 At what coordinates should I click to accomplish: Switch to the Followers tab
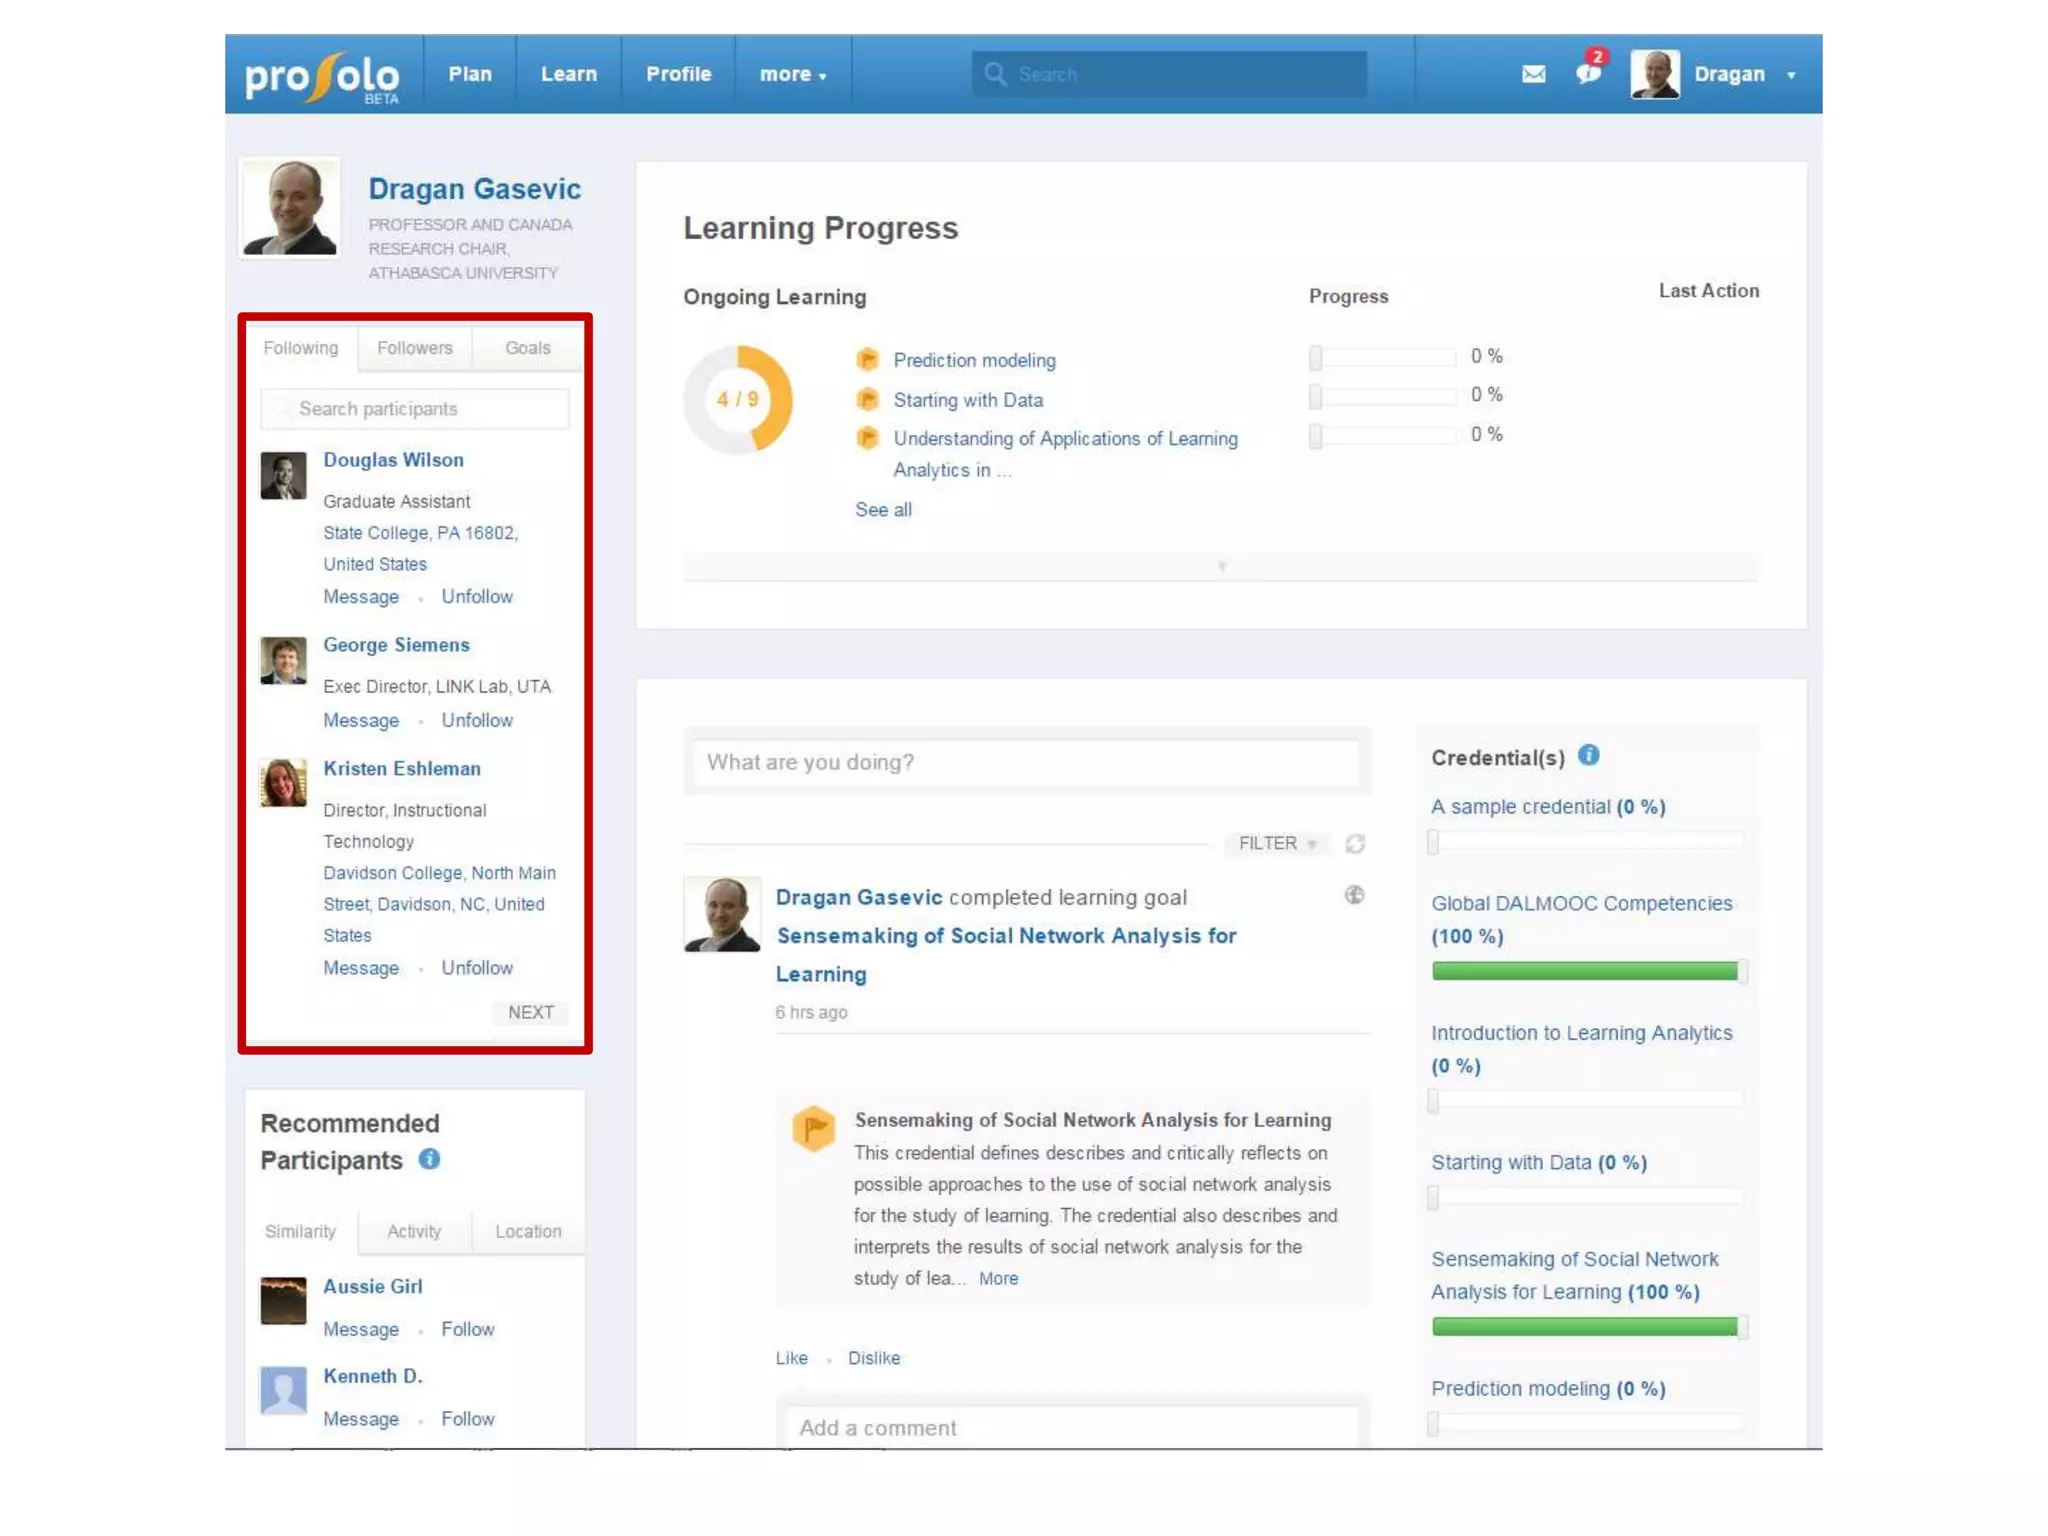[x=414, y=348]
